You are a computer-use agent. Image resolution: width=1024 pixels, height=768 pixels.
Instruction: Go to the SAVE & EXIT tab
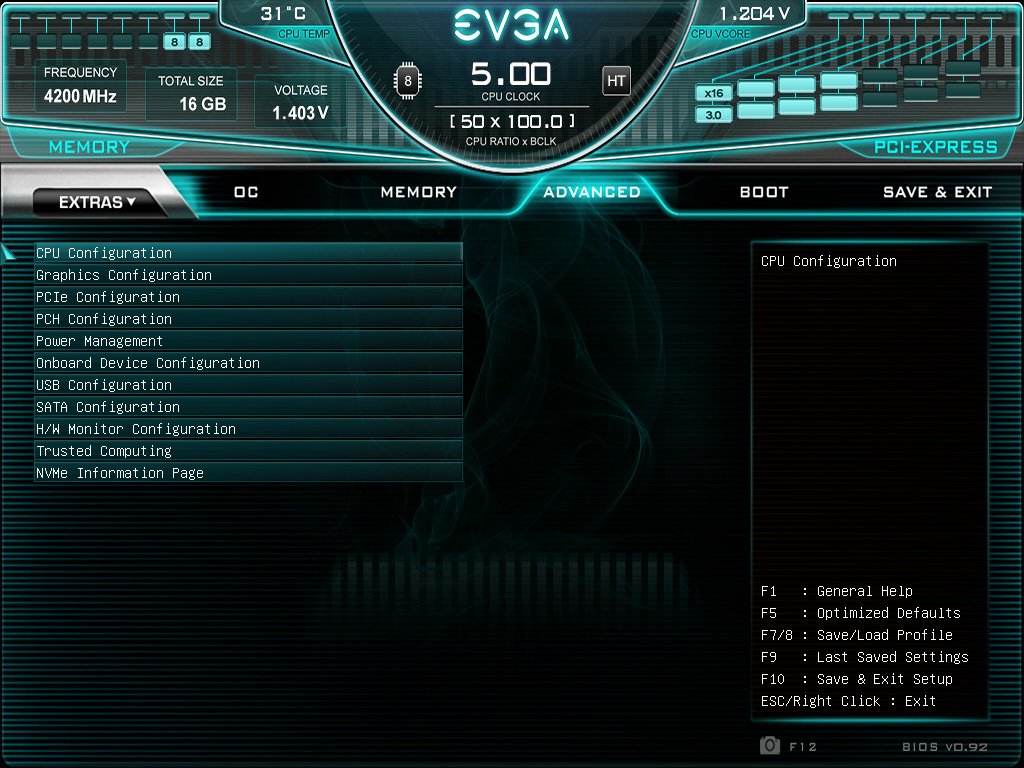tap(937, 192)
